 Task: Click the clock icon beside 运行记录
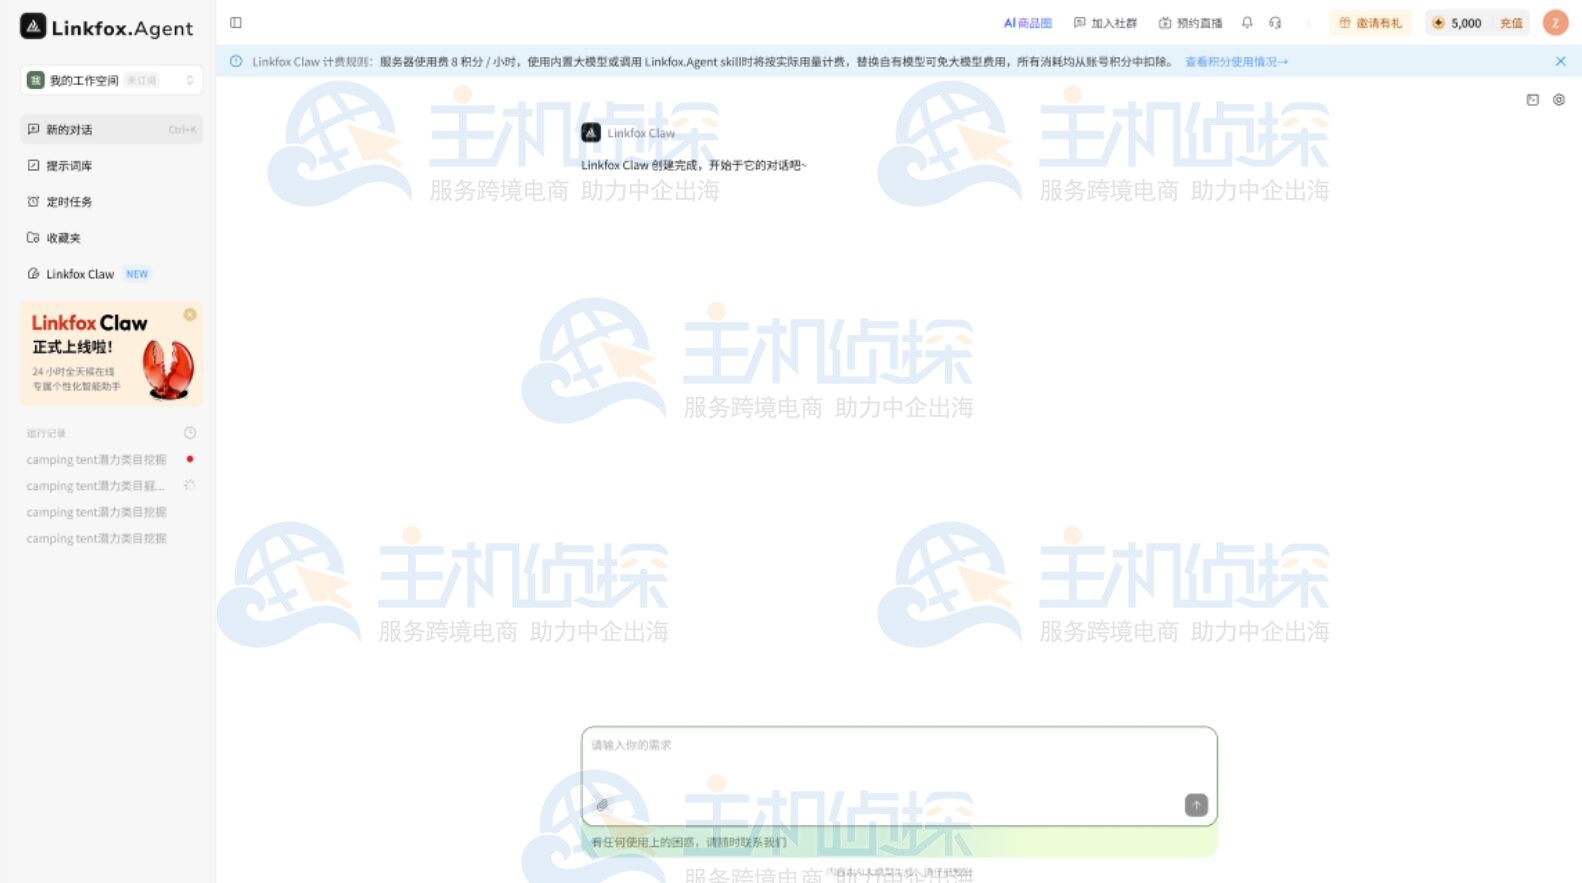pos(190,433)
